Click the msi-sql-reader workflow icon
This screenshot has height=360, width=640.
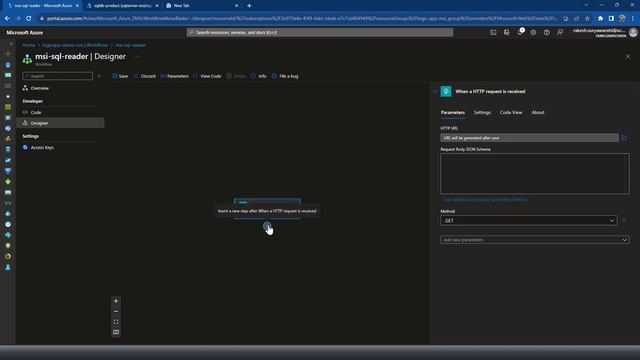(x=27, y=59)
